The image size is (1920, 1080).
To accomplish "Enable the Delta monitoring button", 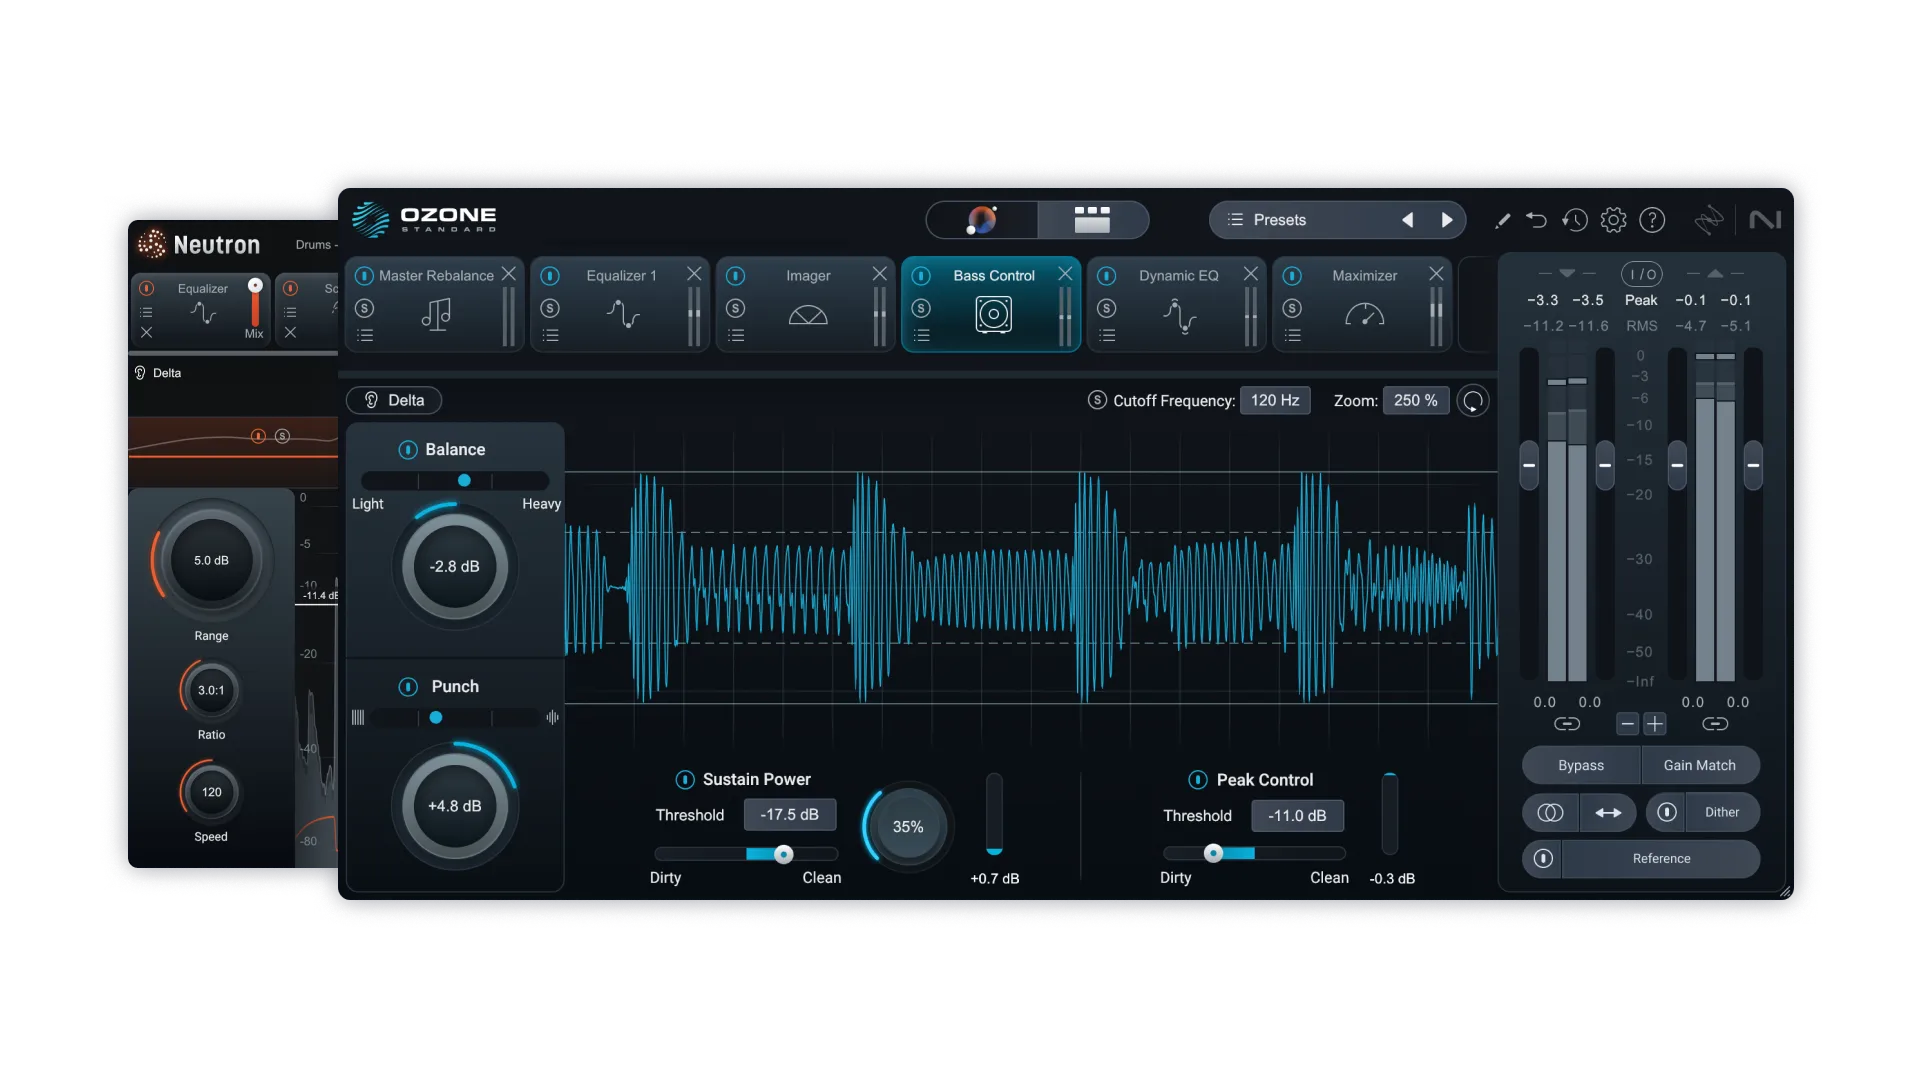I will [393, 400].
